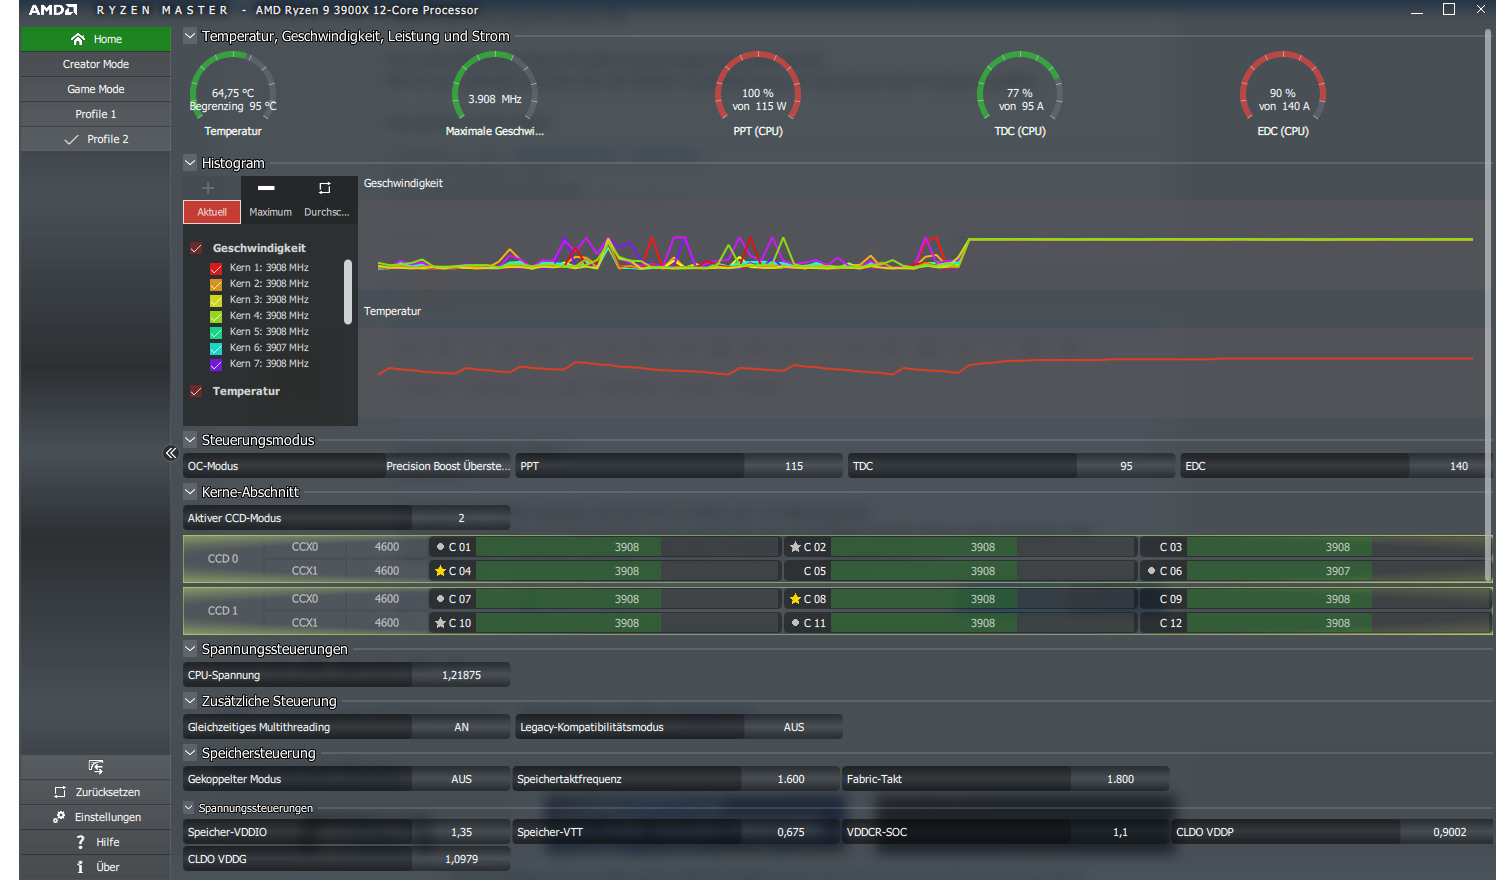Open the Über page
Screen dimensions: 1496x880
click(x=96, y=867)
